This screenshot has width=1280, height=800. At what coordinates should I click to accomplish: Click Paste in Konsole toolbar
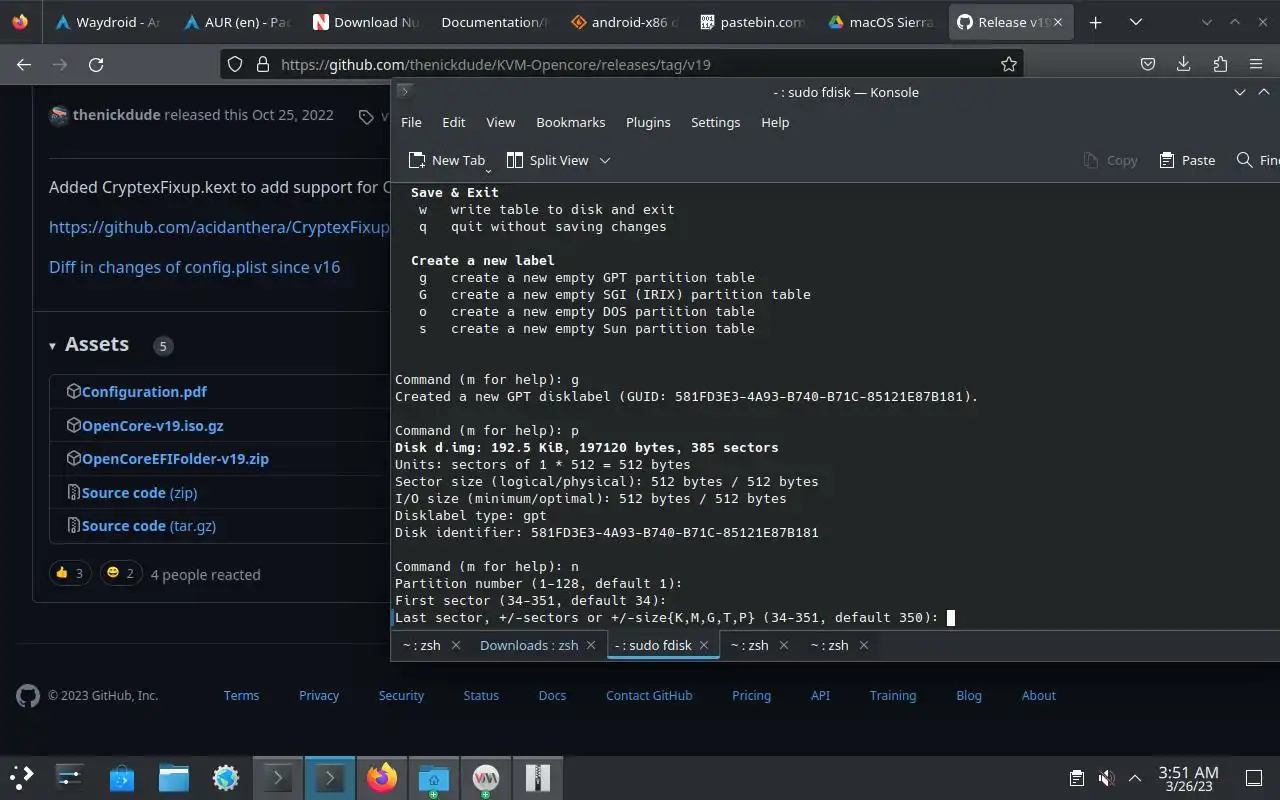[1187, 160]
